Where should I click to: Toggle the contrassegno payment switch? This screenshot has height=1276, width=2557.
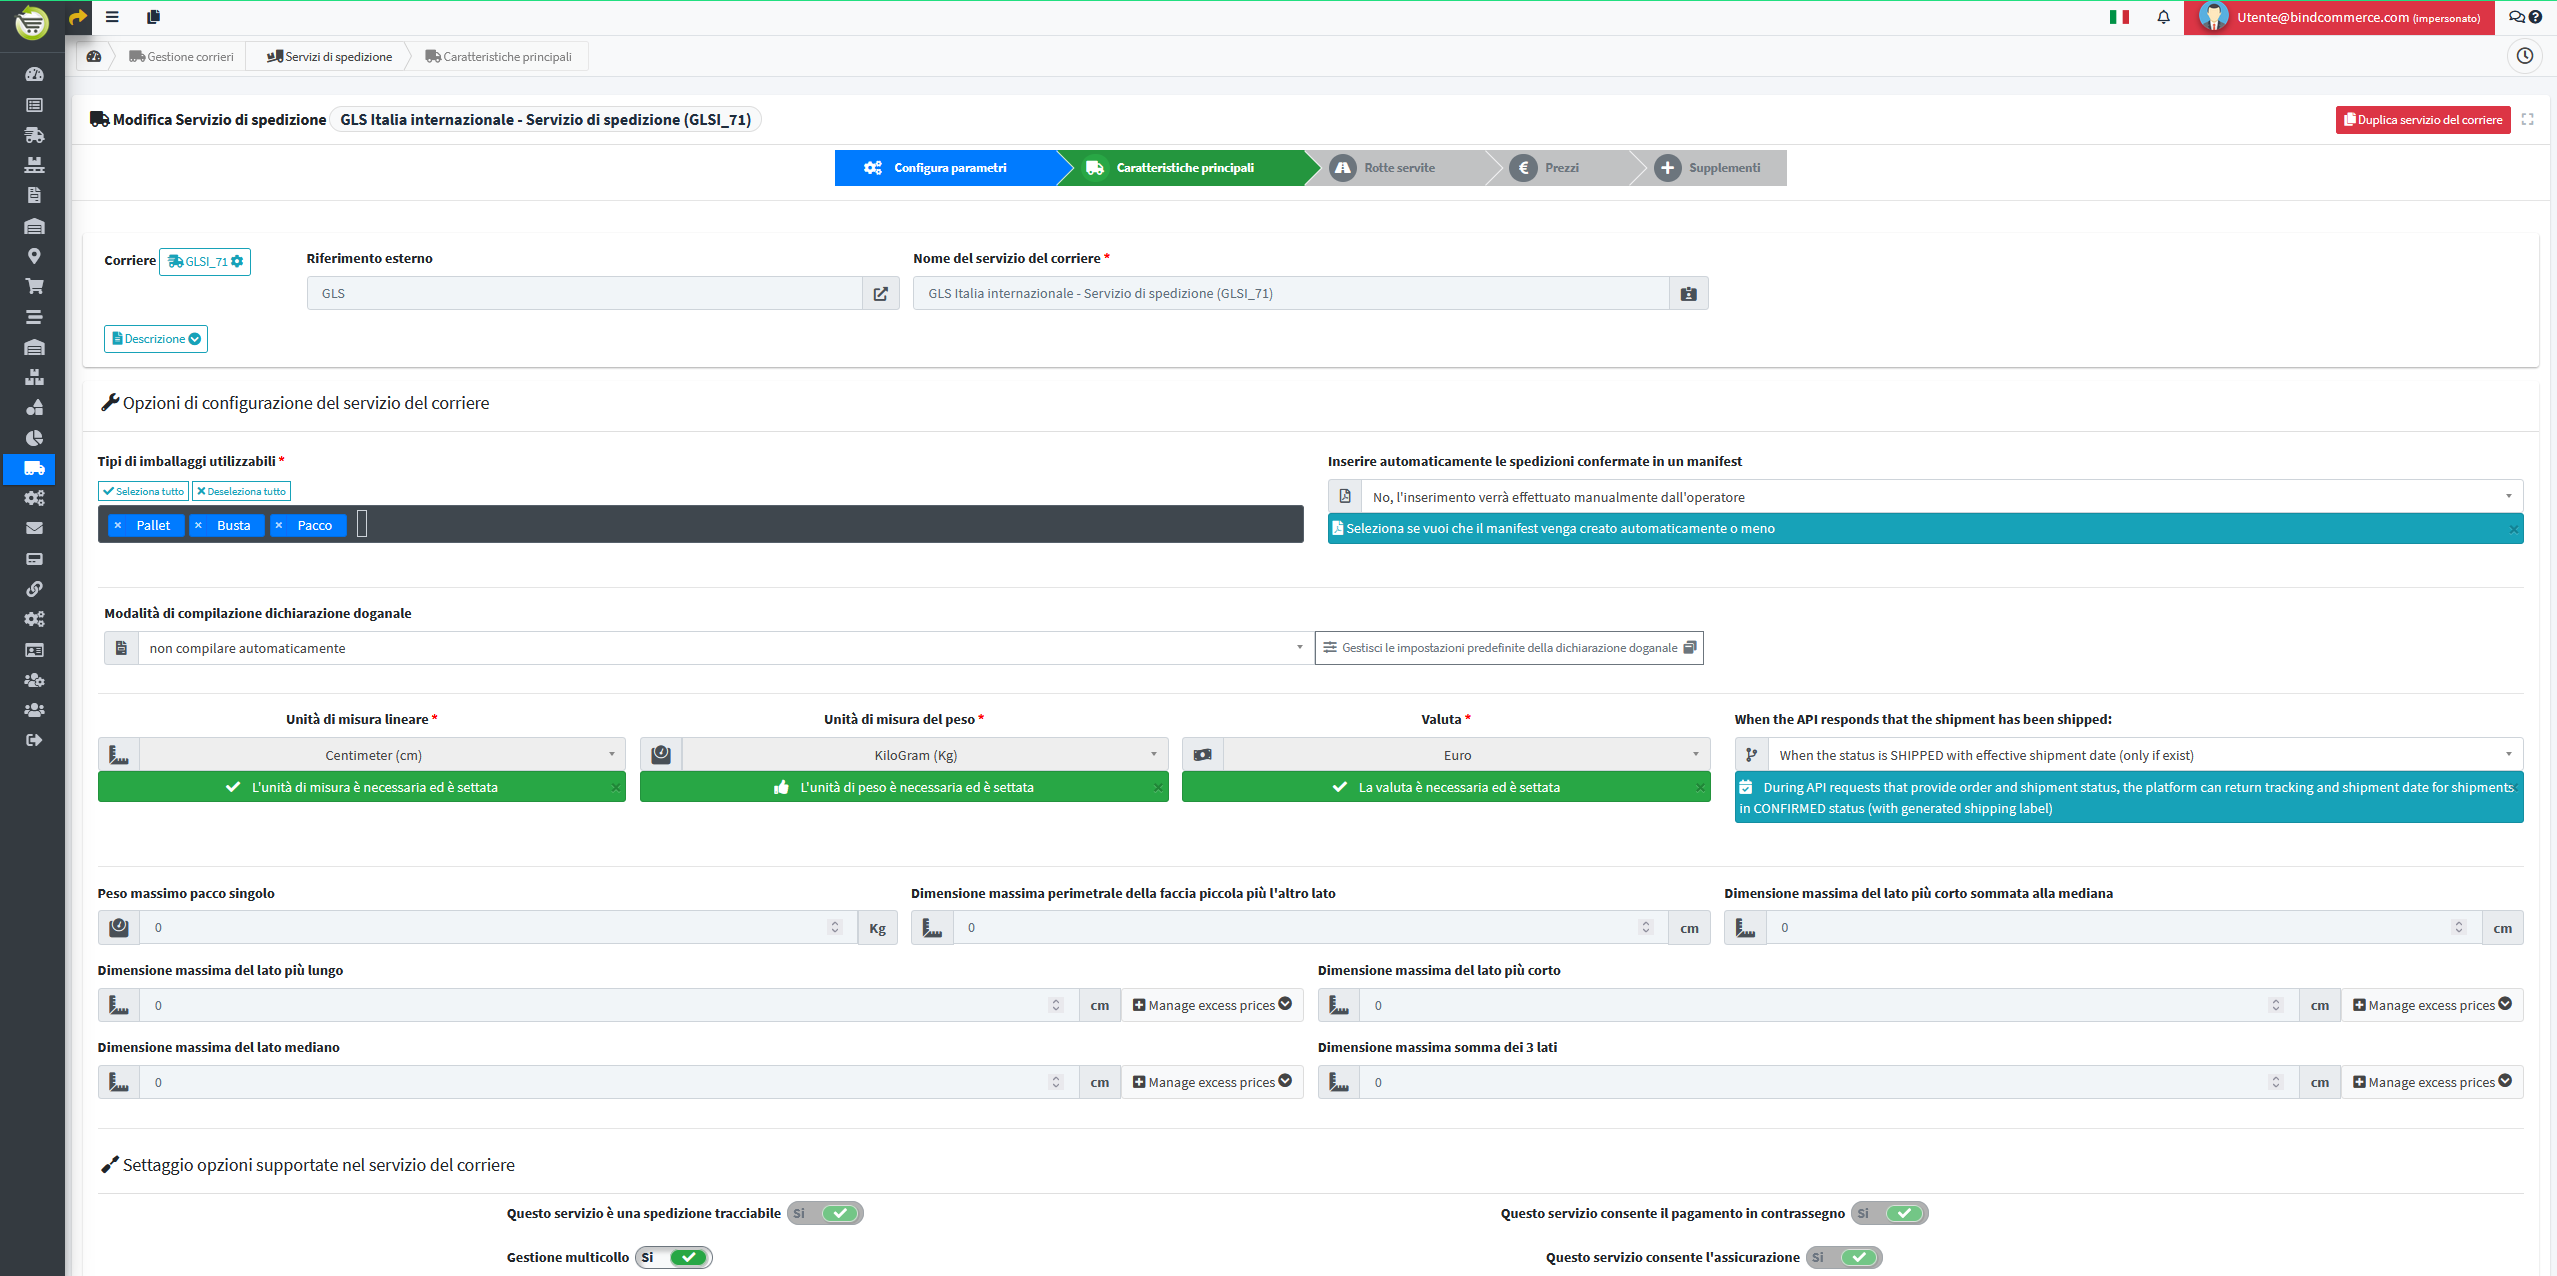pos(1889,1213)
